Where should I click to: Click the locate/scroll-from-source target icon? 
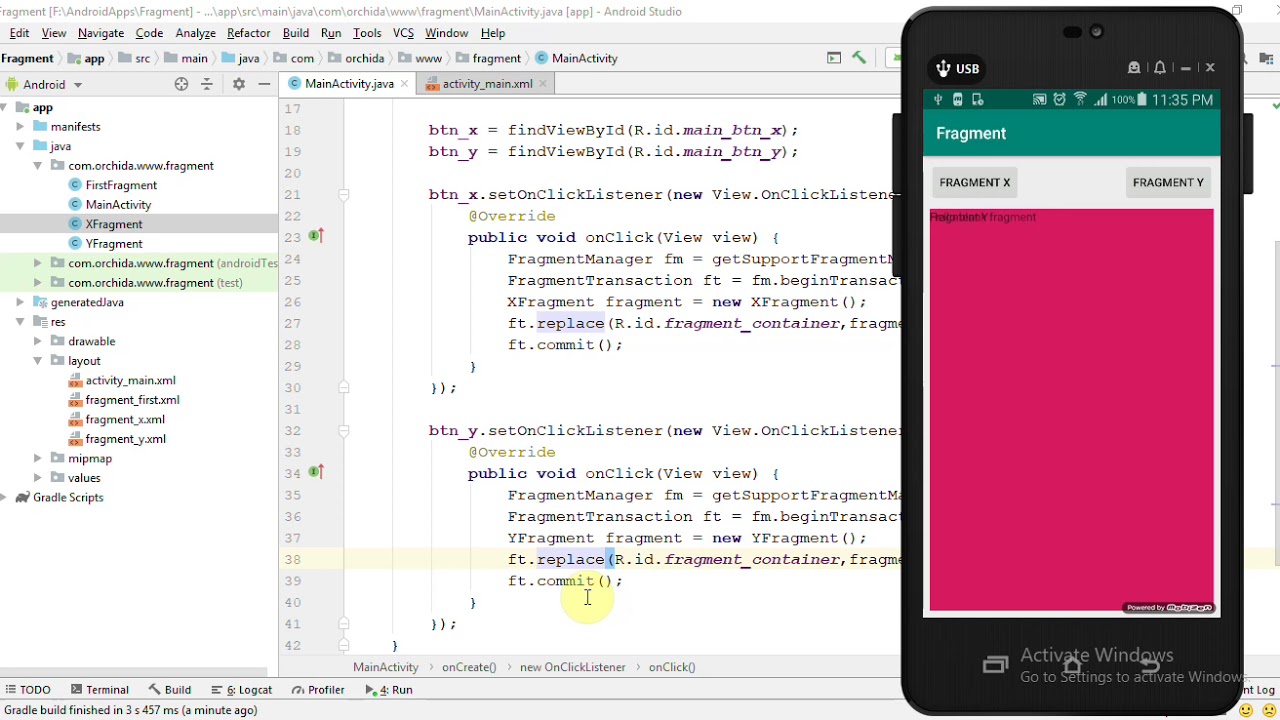(181, 85)
